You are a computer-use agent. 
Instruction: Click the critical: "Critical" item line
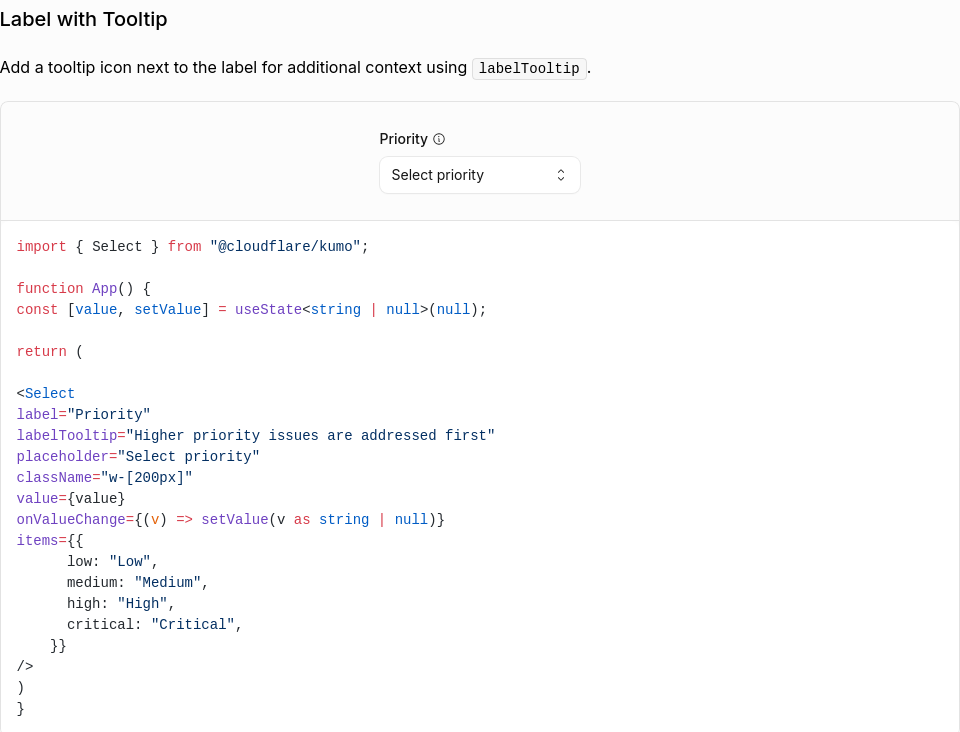click(154, 624)
